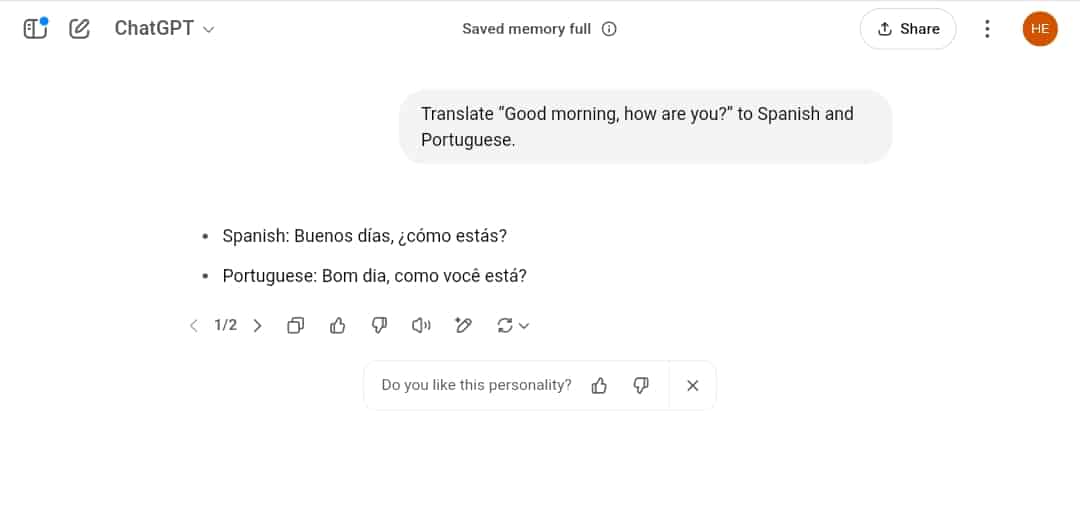
Task: Thumbs up the translation response
Action: tap(338, 326)
